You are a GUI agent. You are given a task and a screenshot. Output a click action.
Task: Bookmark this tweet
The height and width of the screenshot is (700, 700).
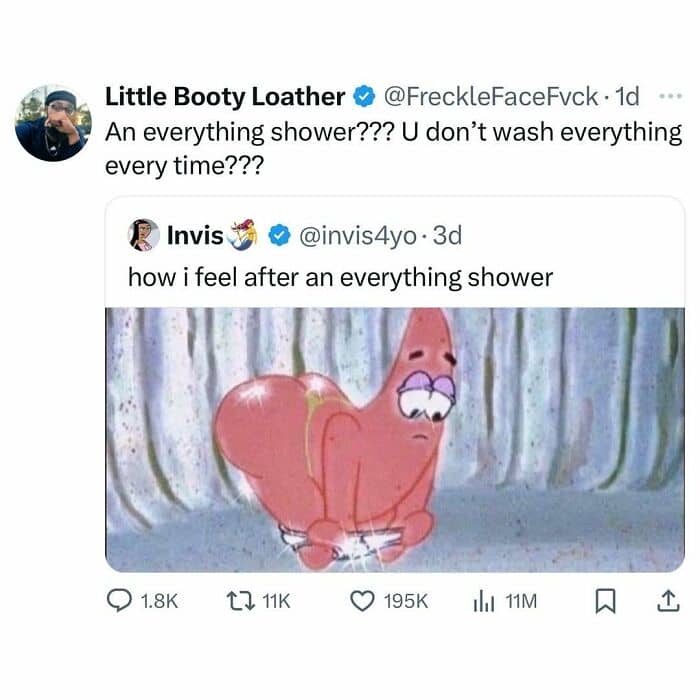coord(604,601)
